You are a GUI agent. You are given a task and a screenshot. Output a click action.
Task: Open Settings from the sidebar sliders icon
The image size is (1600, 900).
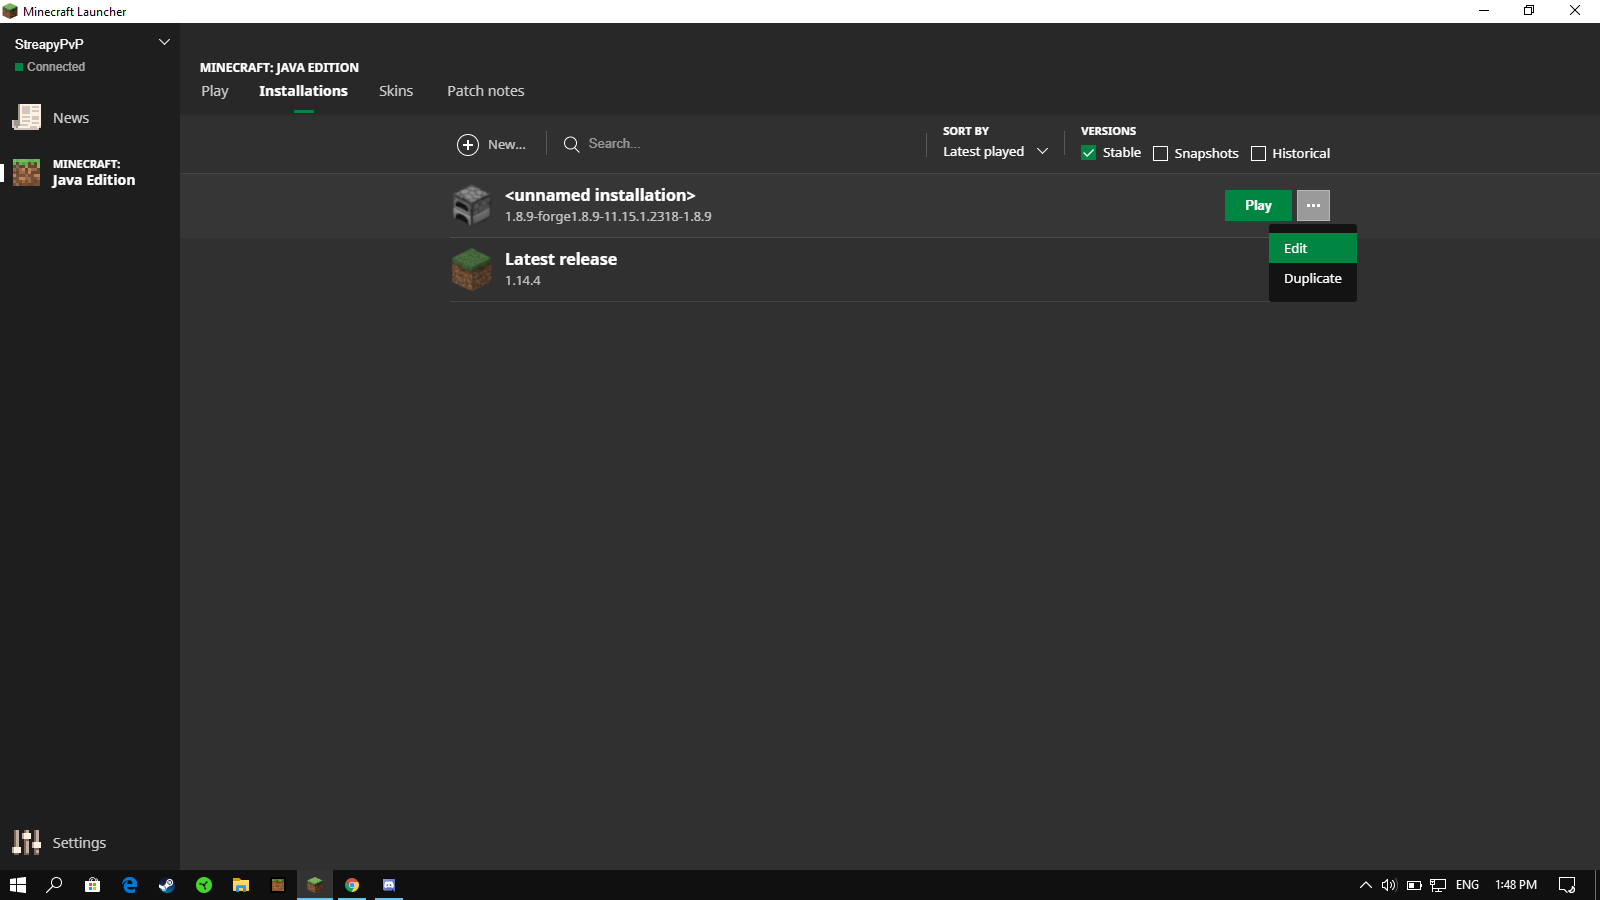(27, 842)
